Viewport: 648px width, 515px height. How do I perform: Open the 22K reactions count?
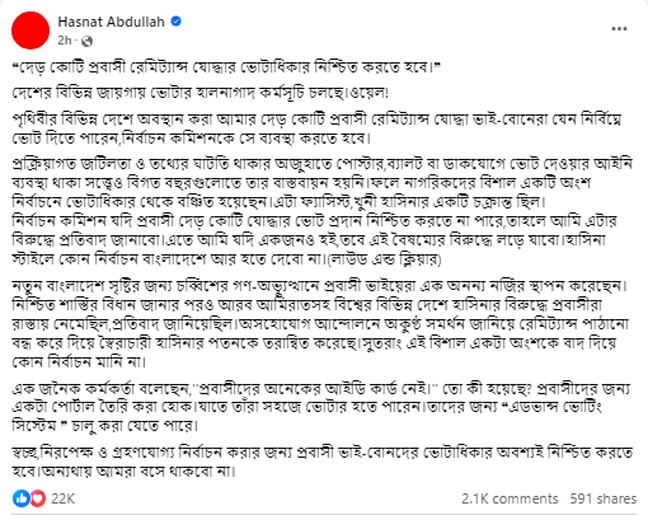tap(63, 499)
